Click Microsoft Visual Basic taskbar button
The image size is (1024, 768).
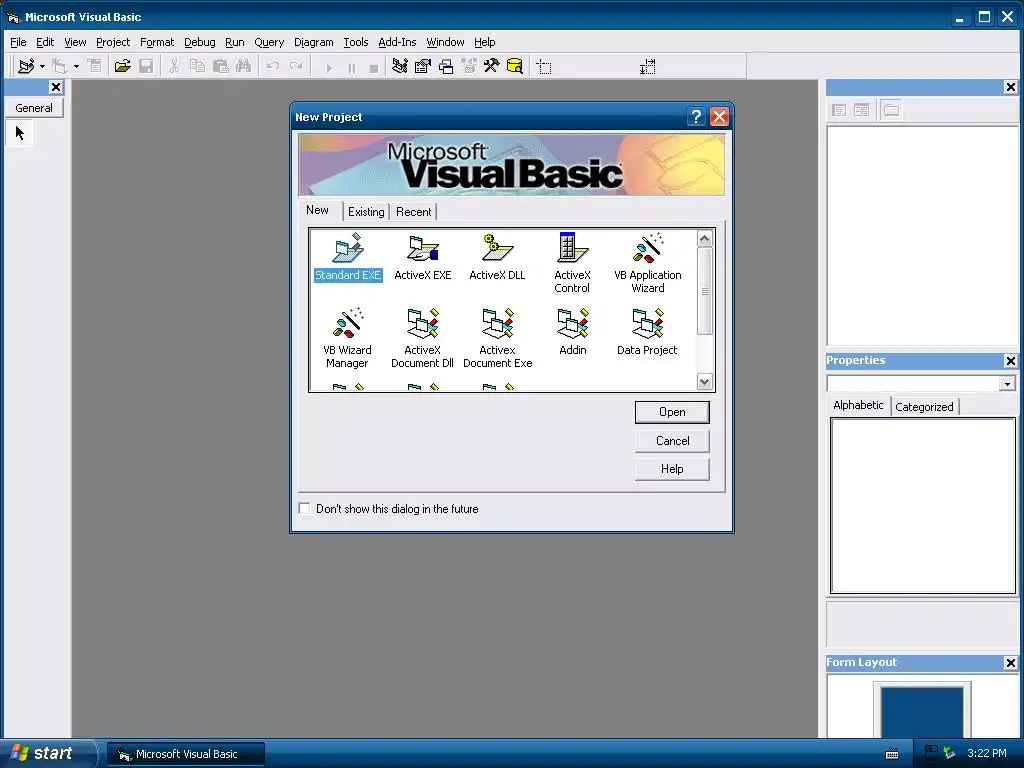pyautogui.click(x=185, y=754)
